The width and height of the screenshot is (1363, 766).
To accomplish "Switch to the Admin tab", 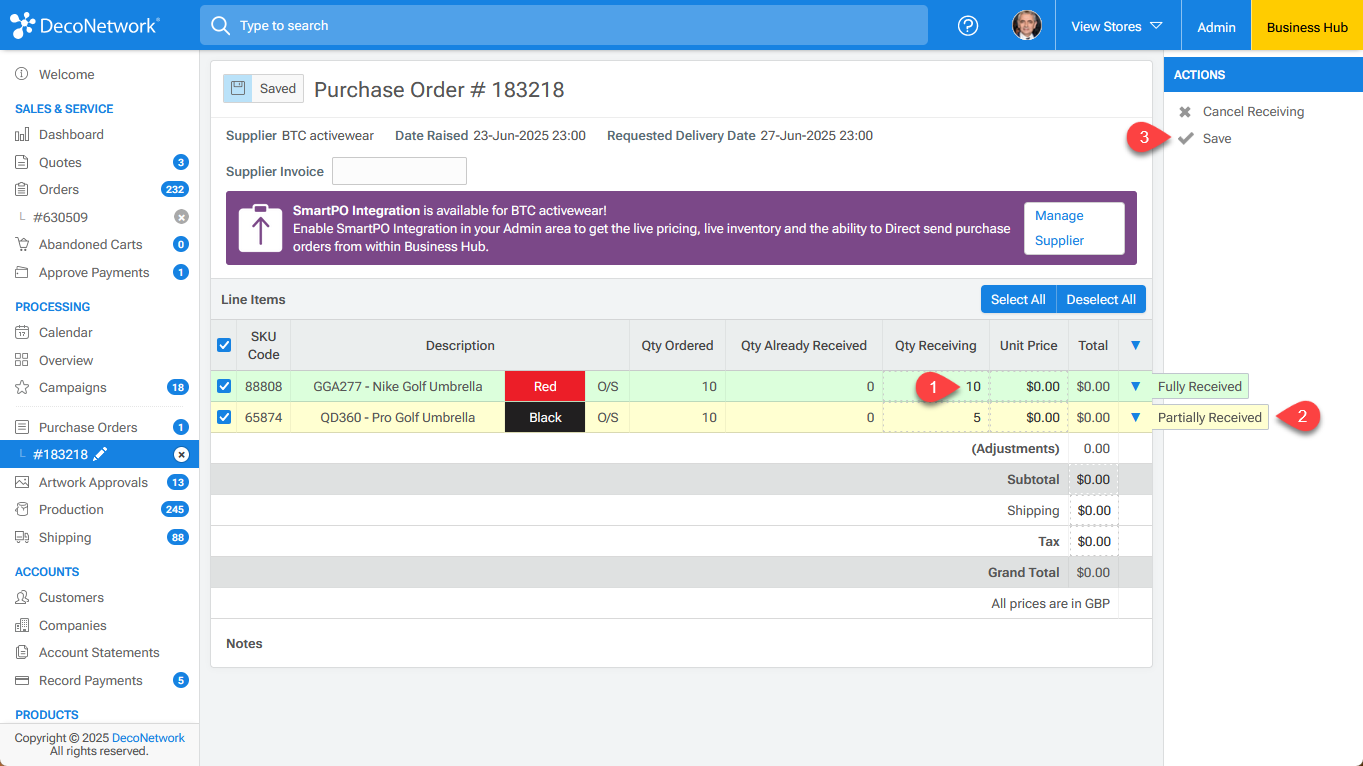I will click(x=1215, y=25).
